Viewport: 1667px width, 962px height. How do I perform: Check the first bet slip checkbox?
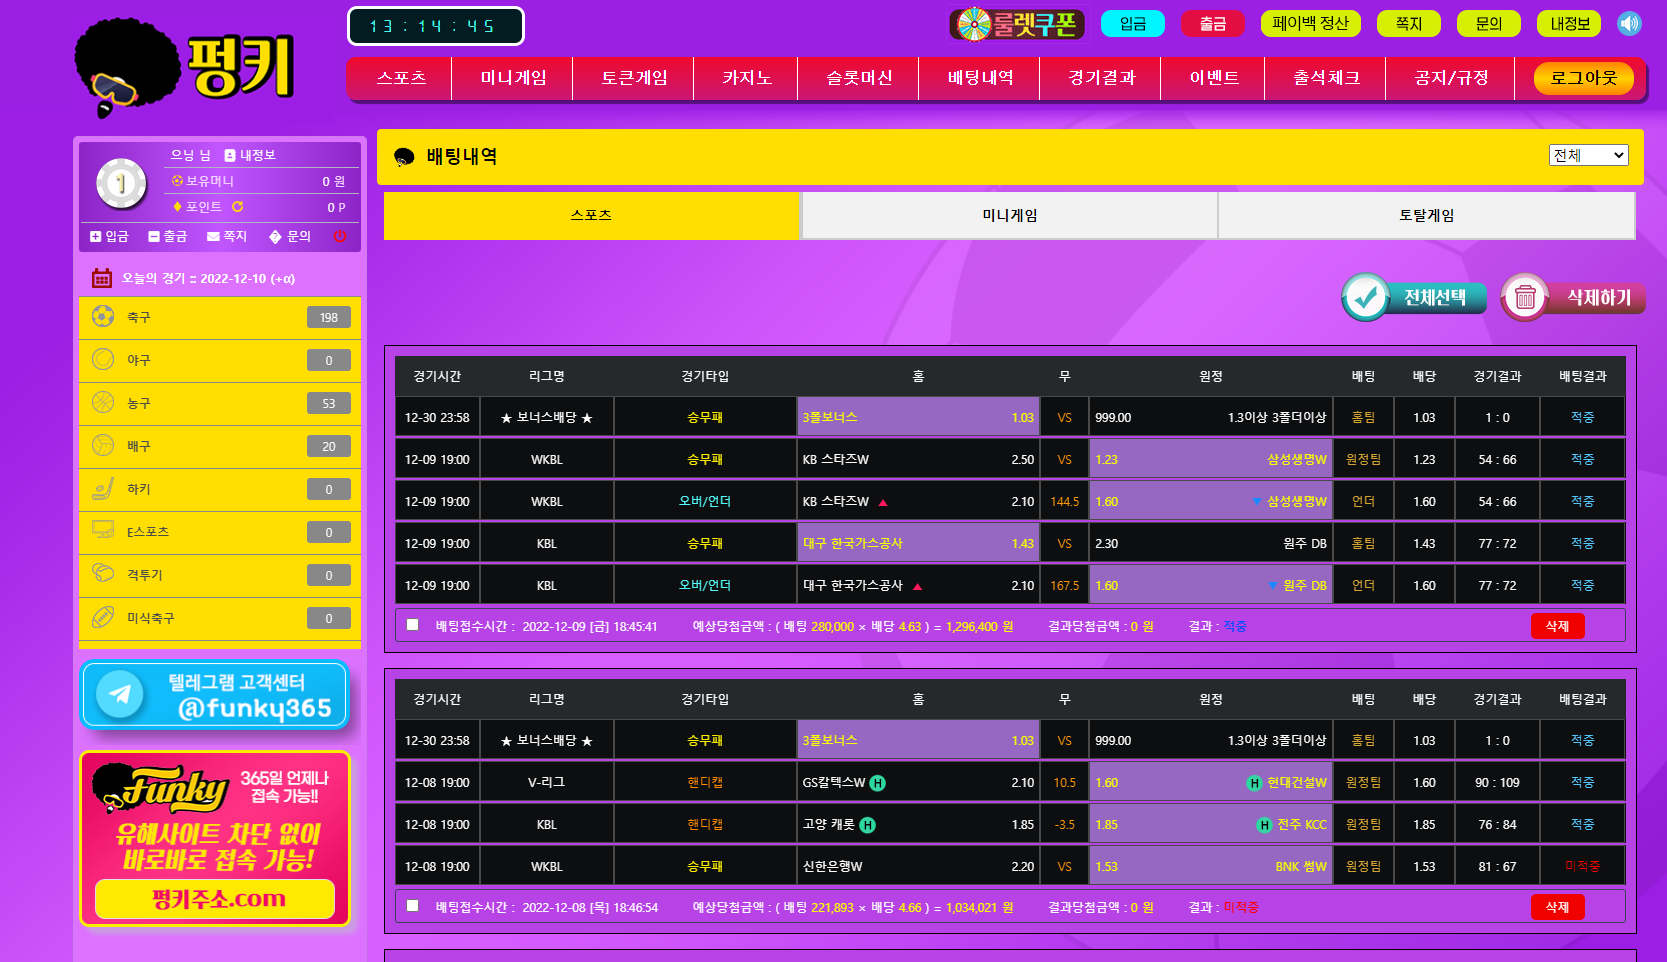click(412, 625)
